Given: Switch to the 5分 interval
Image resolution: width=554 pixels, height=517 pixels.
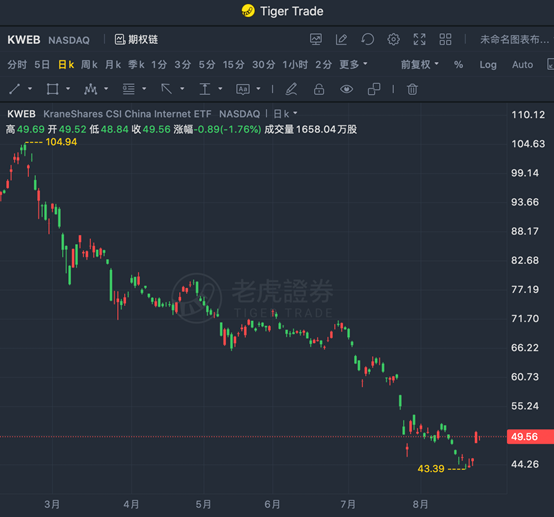Looking at the screenshot, I should (x=207, y=65).
